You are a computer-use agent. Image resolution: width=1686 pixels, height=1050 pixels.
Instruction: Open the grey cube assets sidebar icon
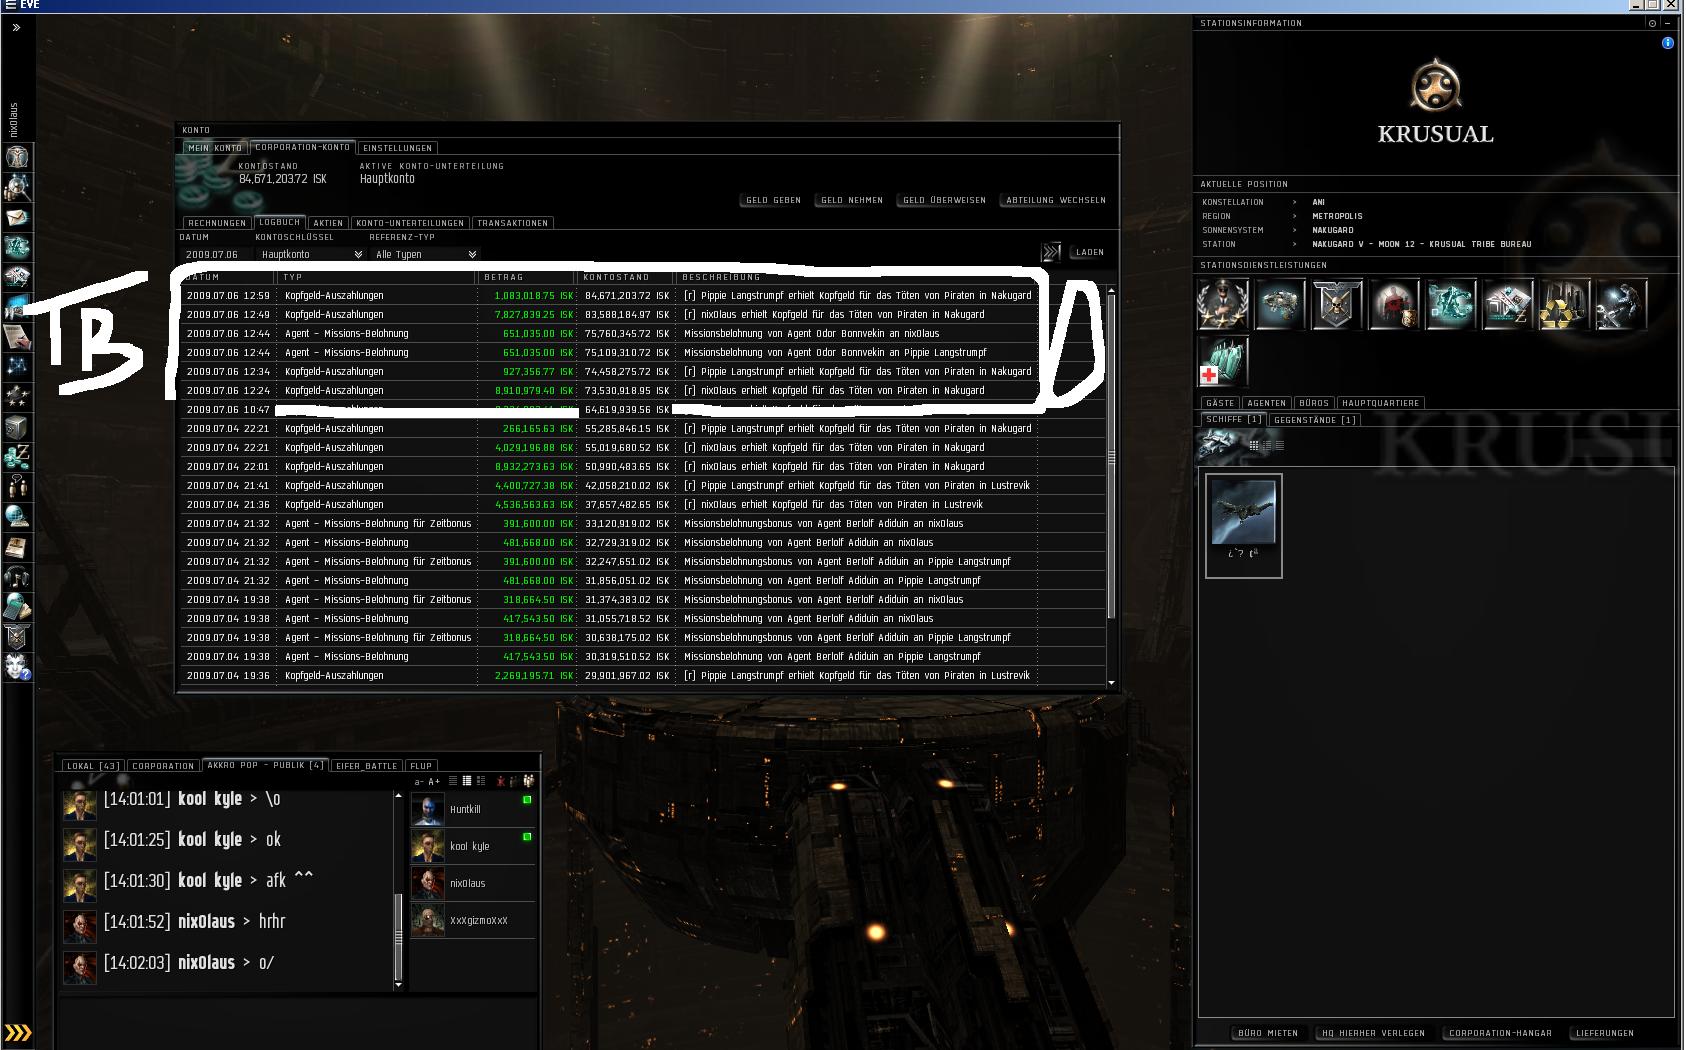(17, 427)
